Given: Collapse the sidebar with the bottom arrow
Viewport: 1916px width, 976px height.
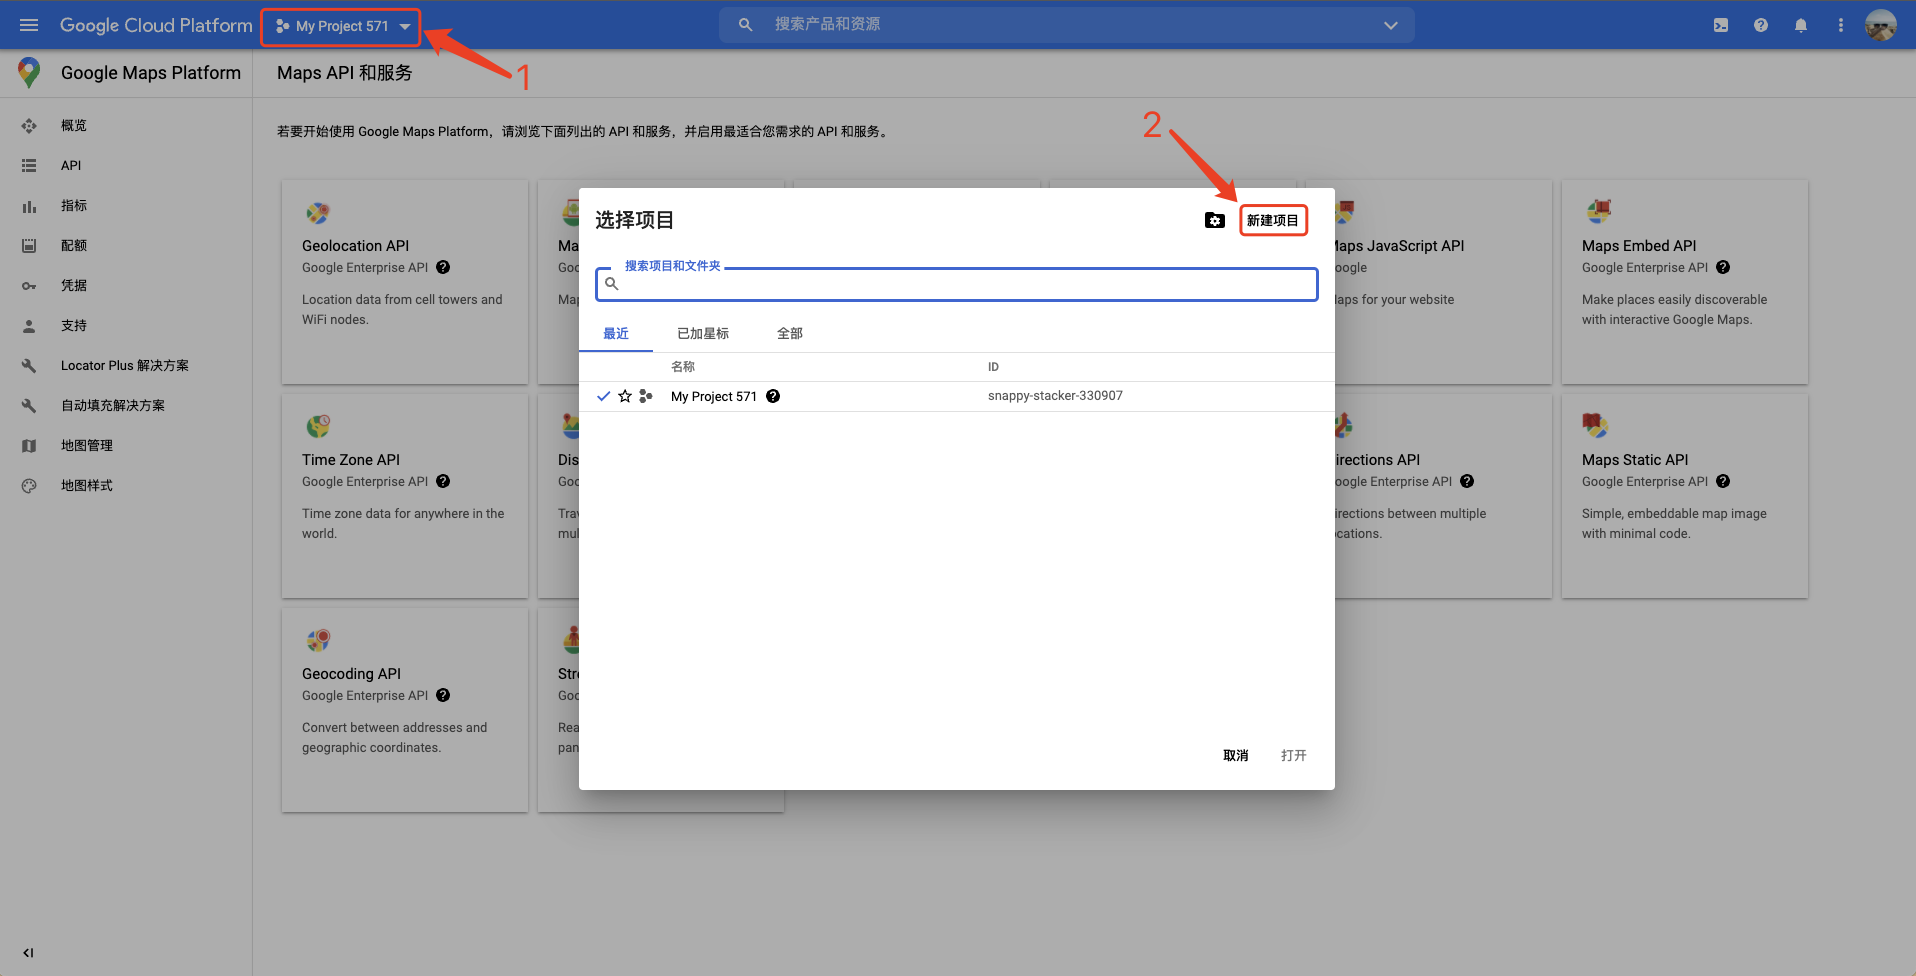Looking at the screenshot, I should coord(28,952).
